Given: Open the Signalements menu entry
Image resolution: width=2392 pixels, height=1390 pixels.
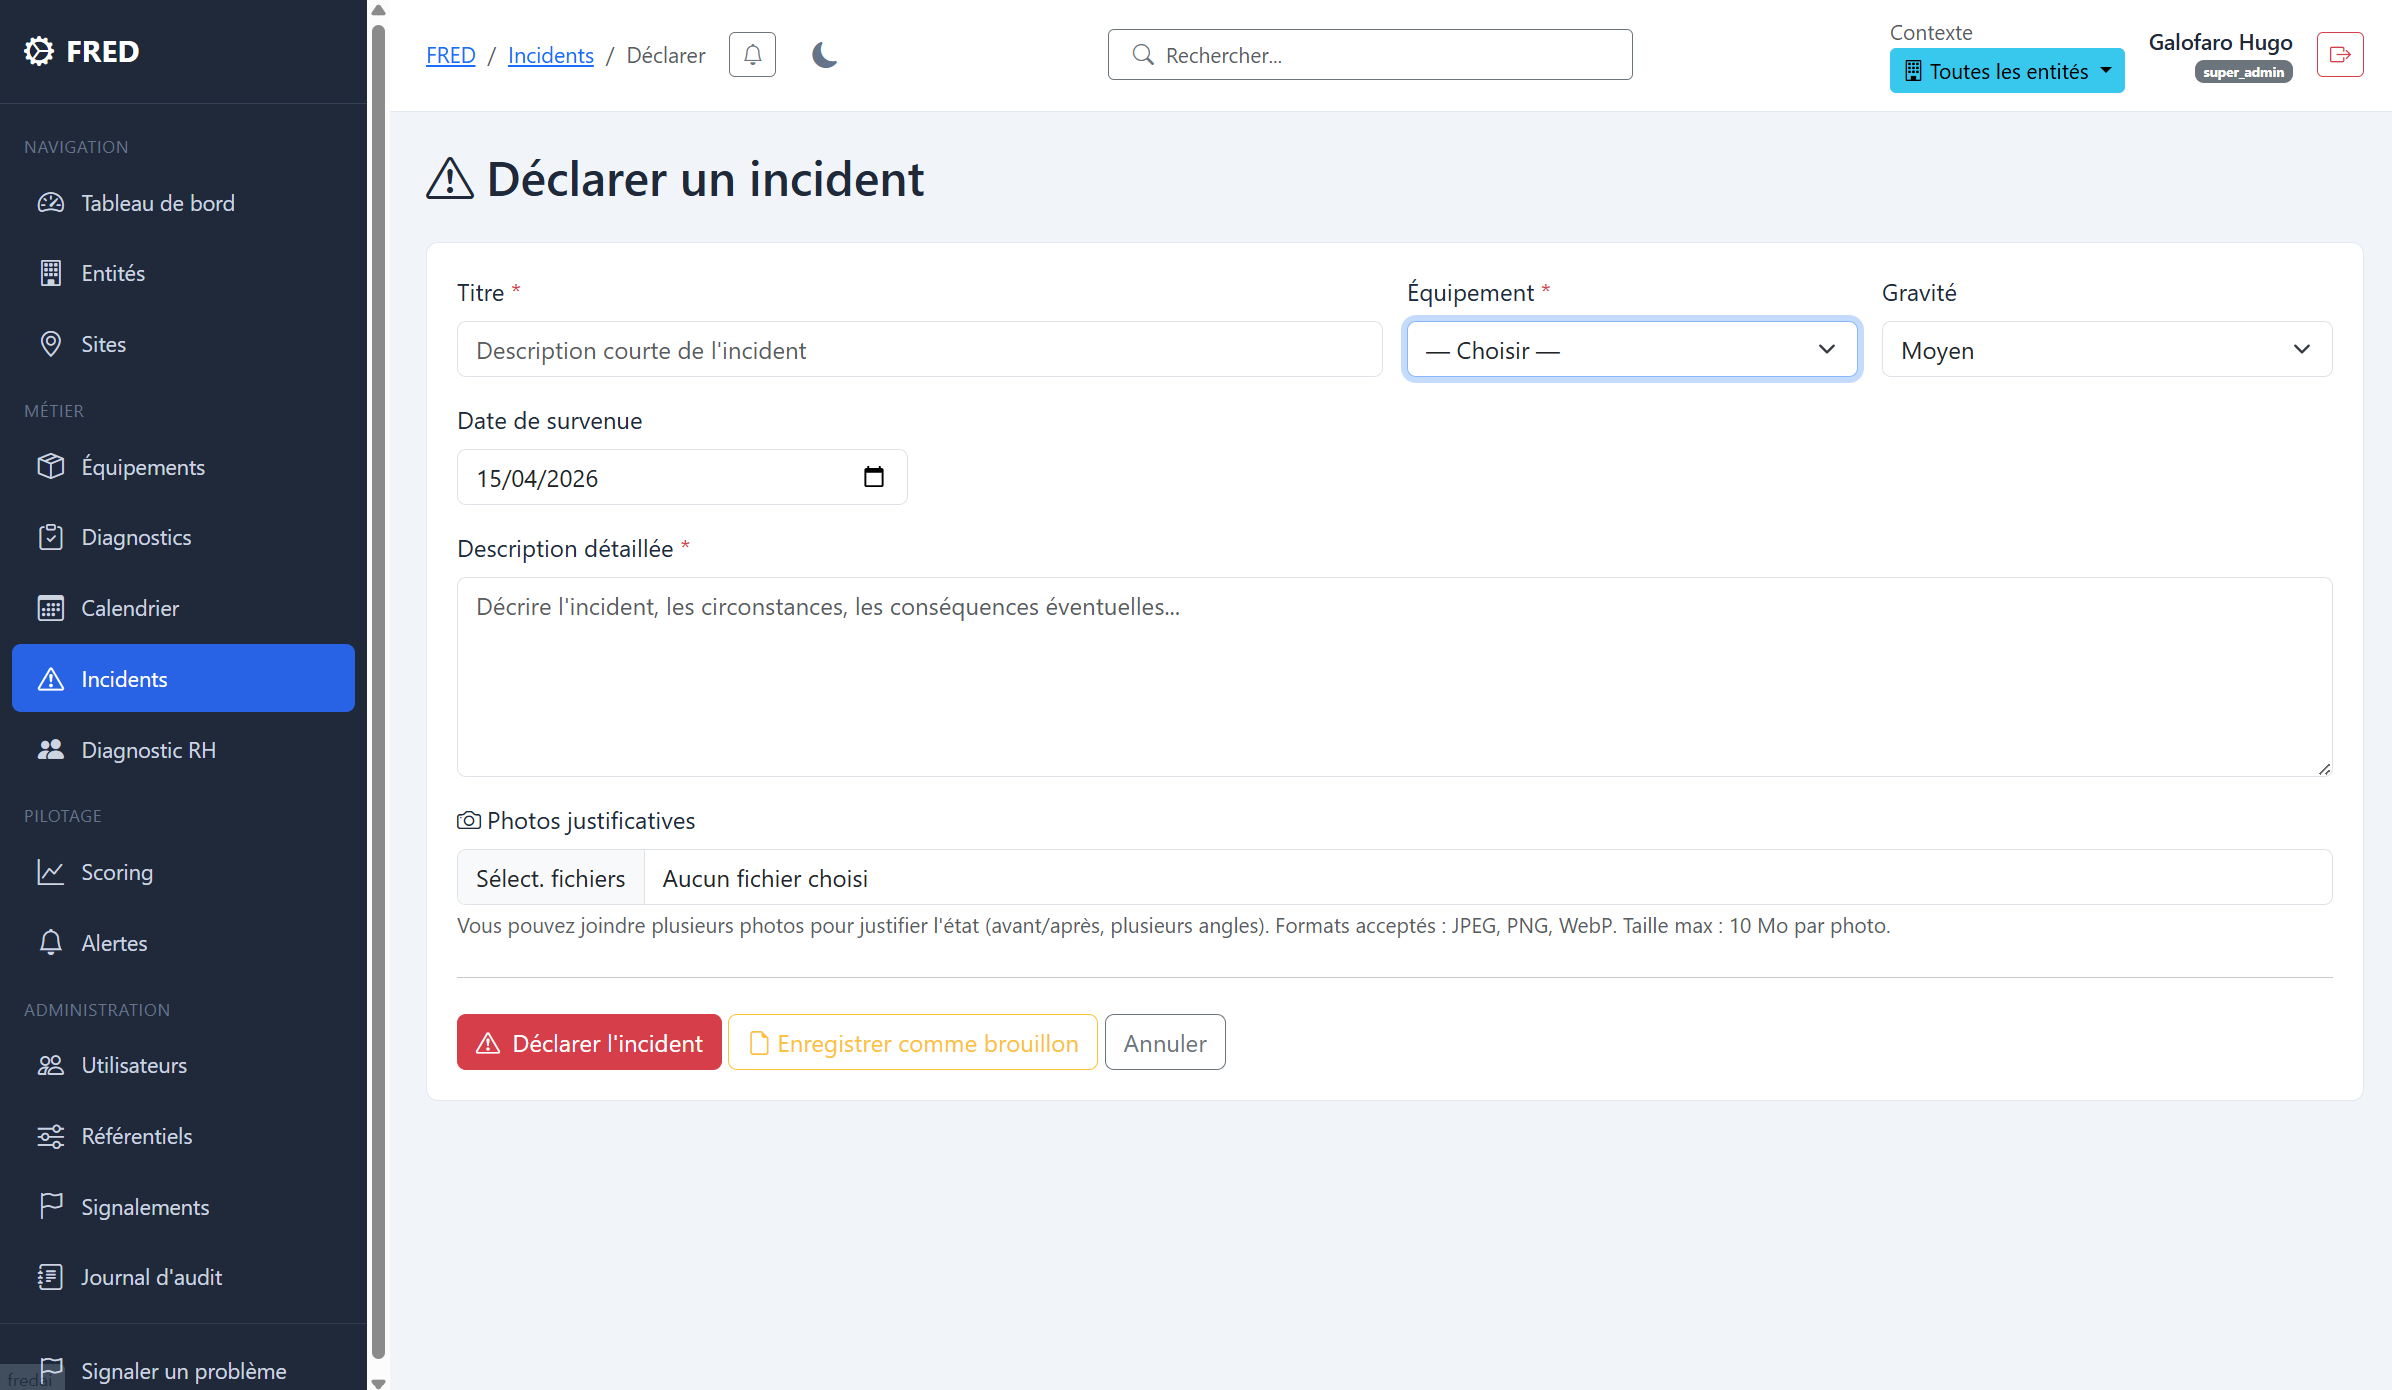Looking at the screenshot, I should tap(145, 1207).
